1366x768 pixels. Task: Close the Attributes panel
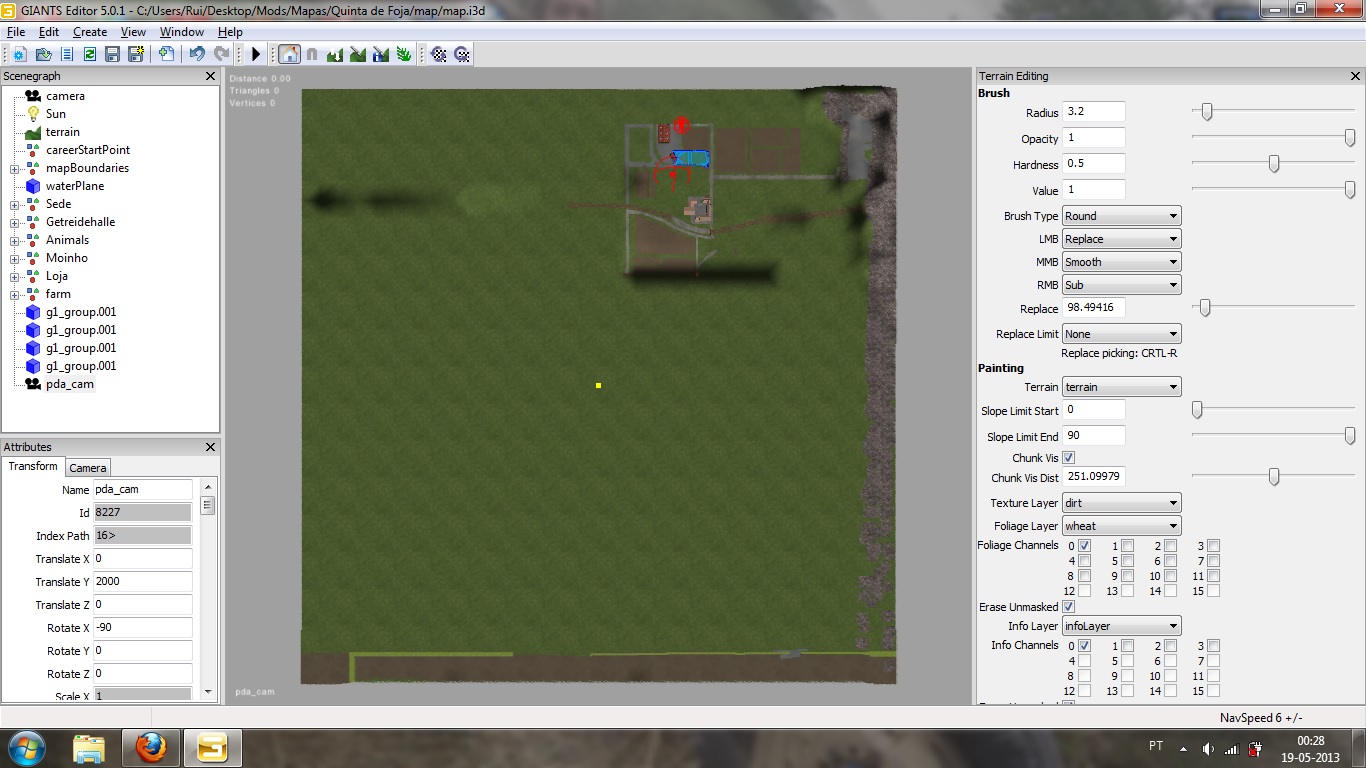point(210,447)
